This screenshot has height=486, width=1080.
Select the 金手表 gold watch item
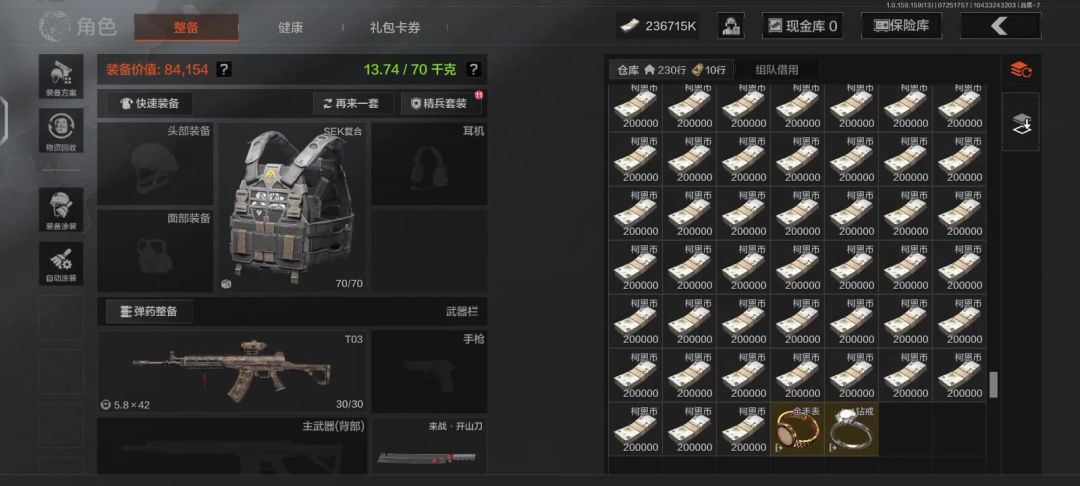(x=797, y=429)
